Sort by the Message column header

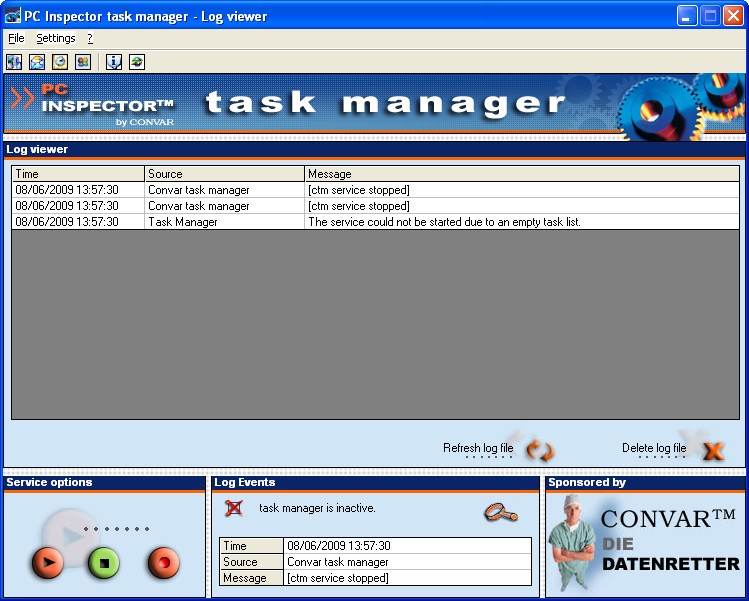522,173
